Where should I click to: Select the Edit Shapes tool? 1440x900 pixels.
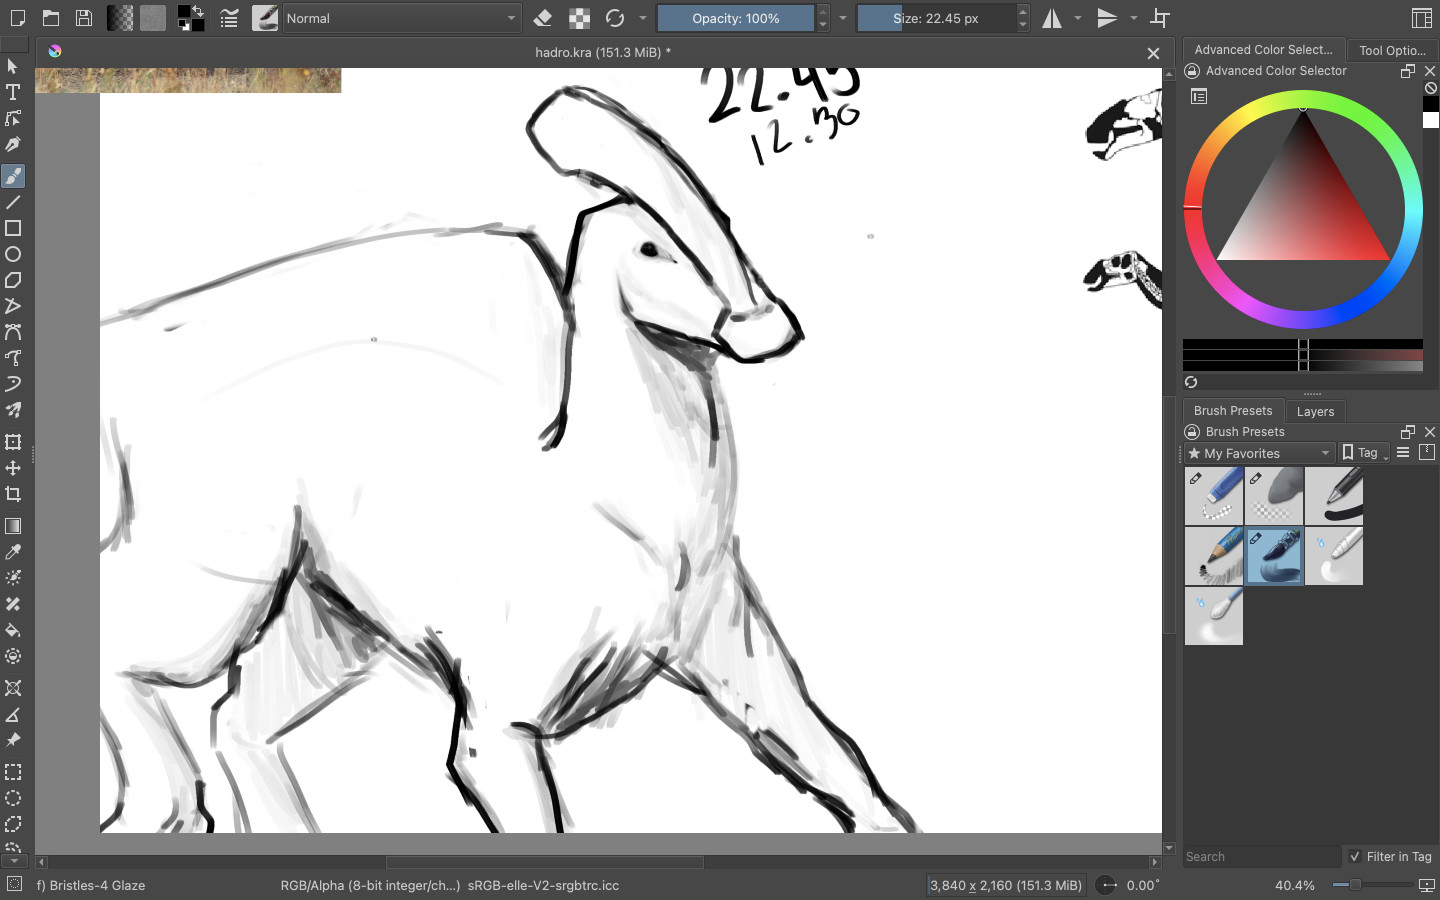[13, 118]
